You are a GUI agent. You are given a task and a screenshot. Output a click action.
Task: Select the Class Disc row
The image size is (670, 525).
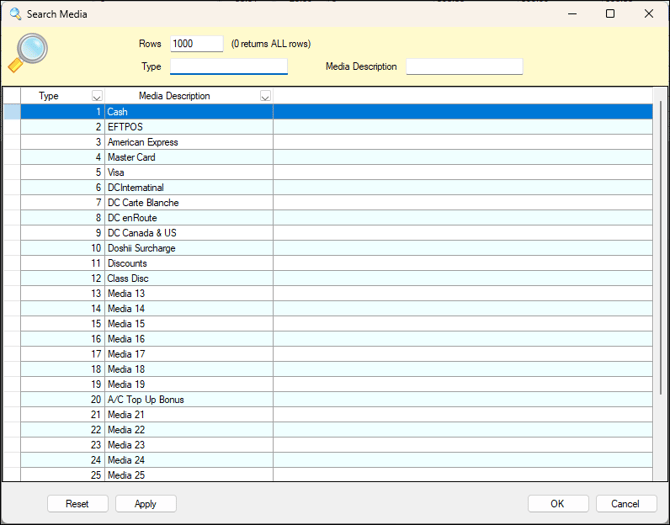(336, 279)
